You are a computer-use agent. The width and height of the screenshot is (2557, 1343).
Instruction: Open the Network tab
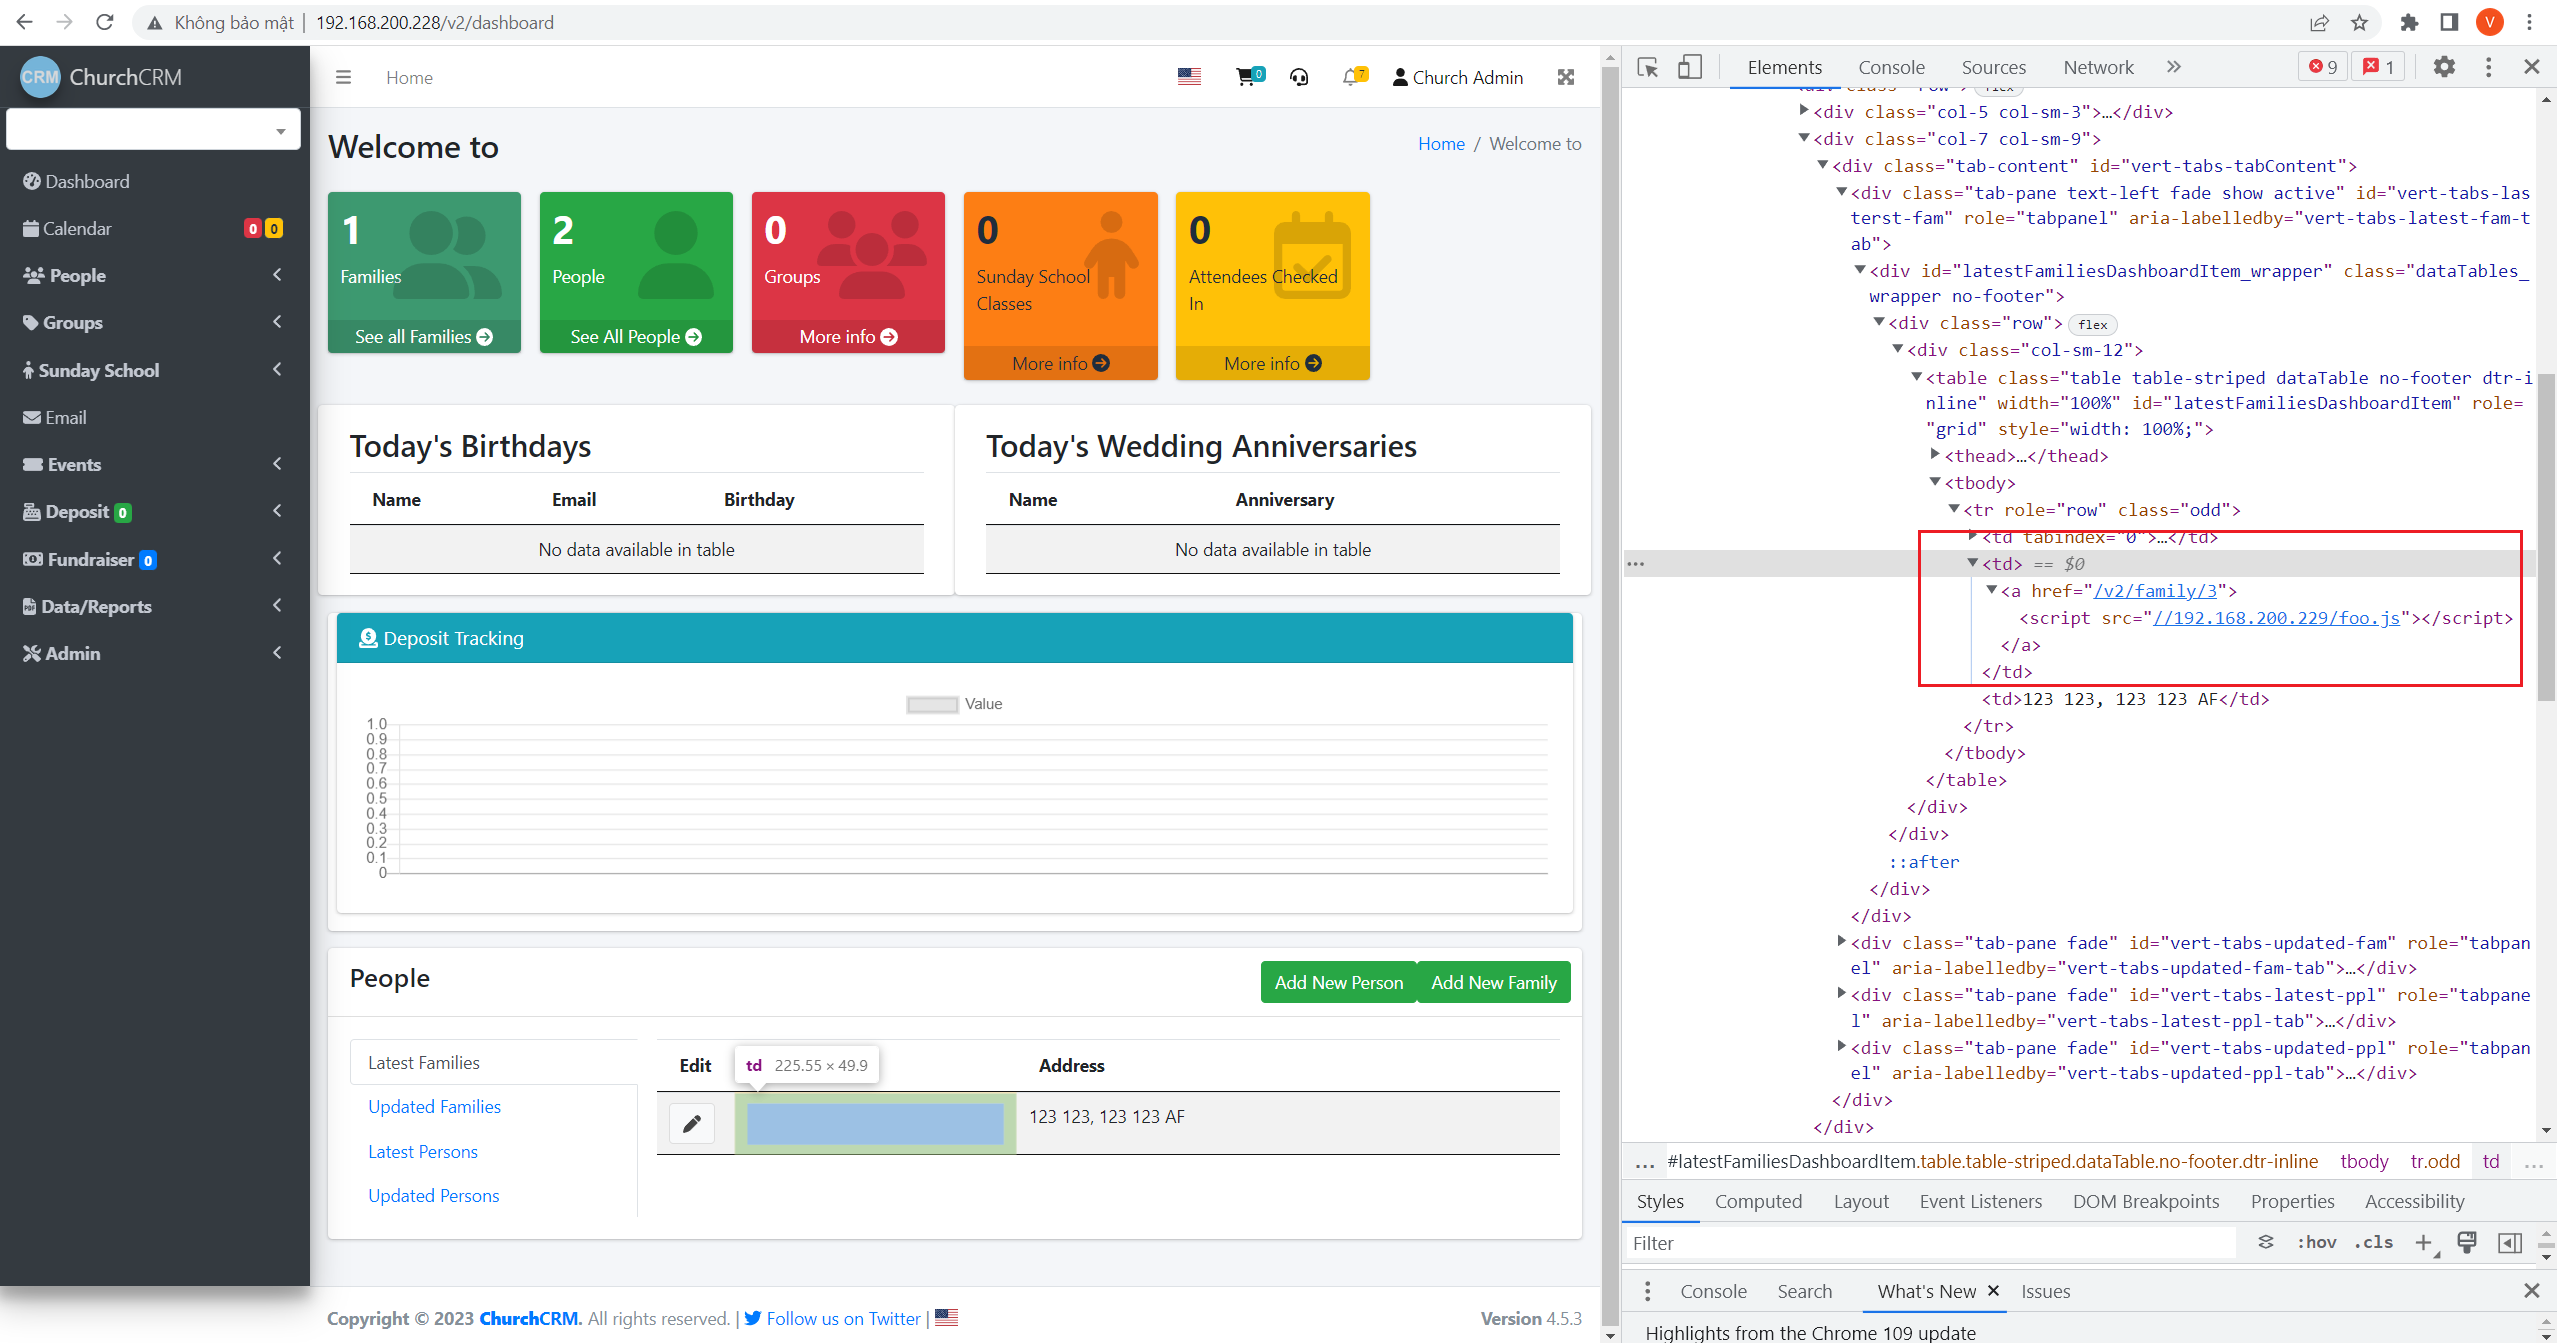[x=2098, y=67]
